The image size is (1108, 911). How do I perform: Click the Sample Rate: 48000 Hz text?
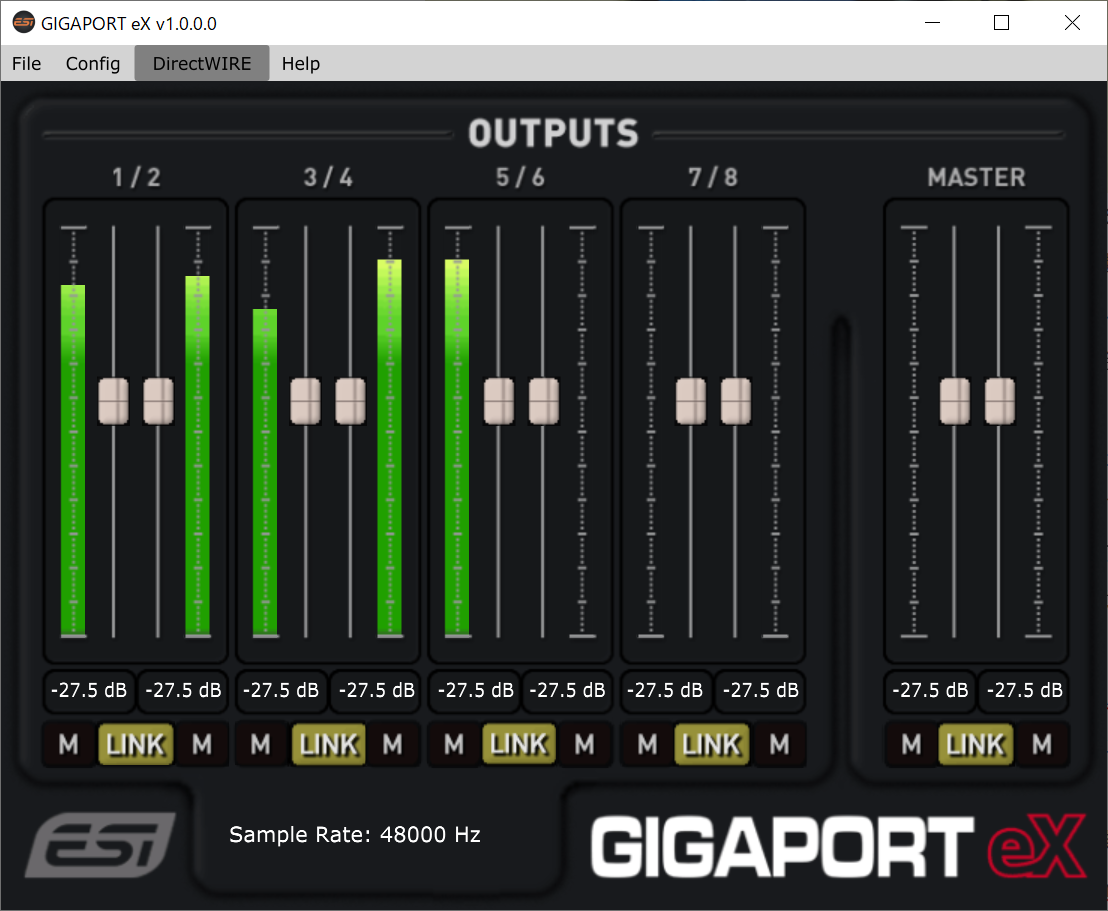pyautogui.click(x=355, y=835)
